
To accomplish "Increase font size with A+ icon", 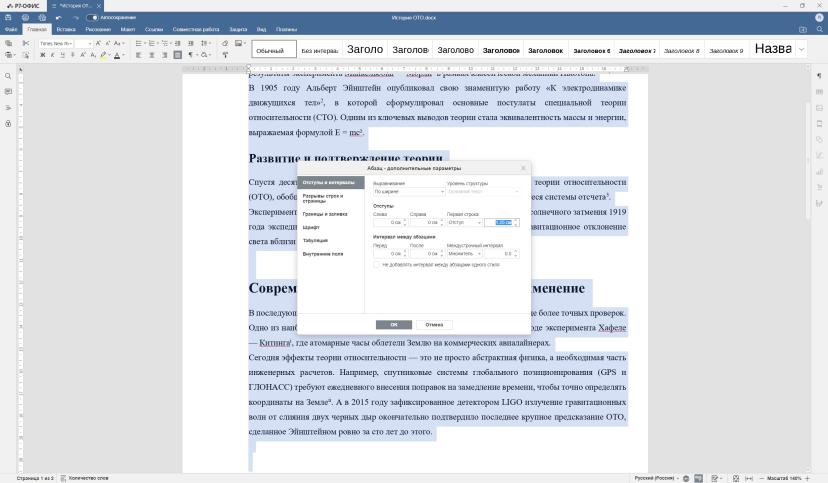I will point(98,43).
